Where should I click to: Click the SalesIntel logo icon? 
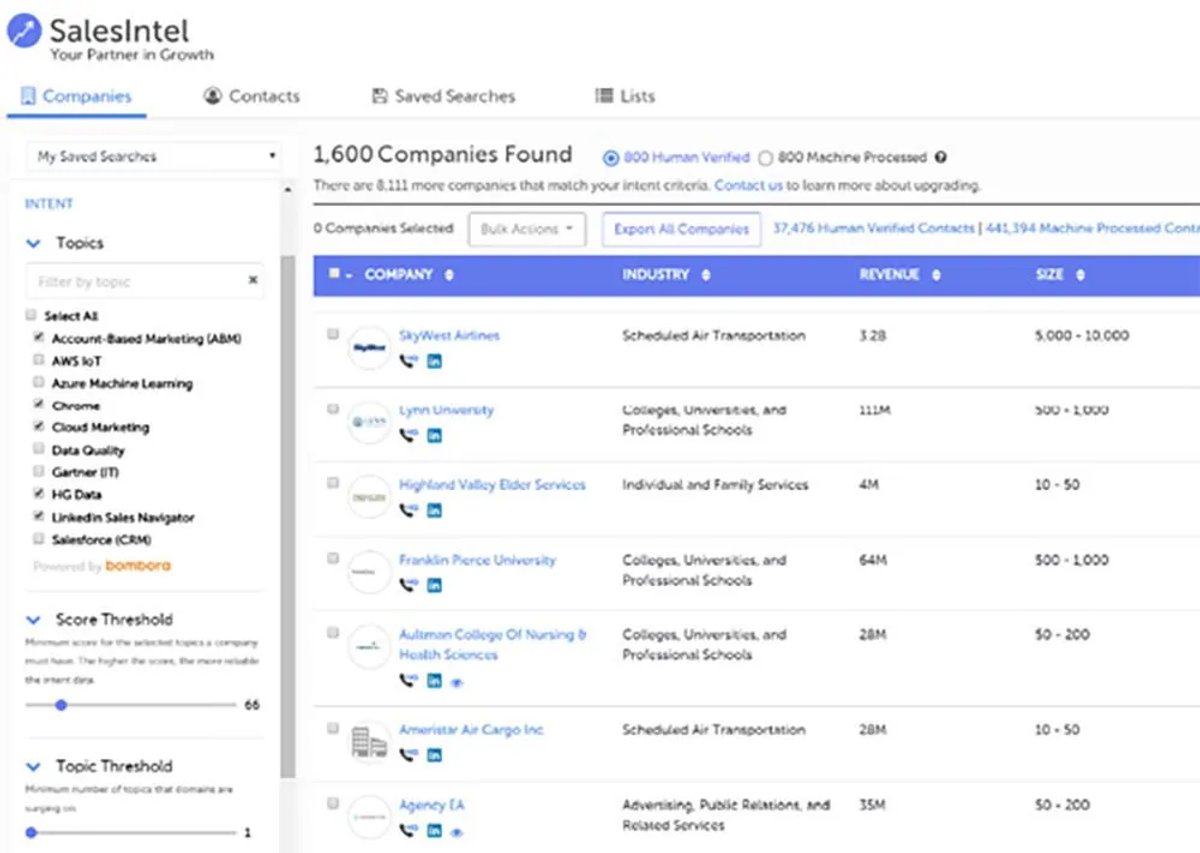pyautogui.click(x=24, y=31)
